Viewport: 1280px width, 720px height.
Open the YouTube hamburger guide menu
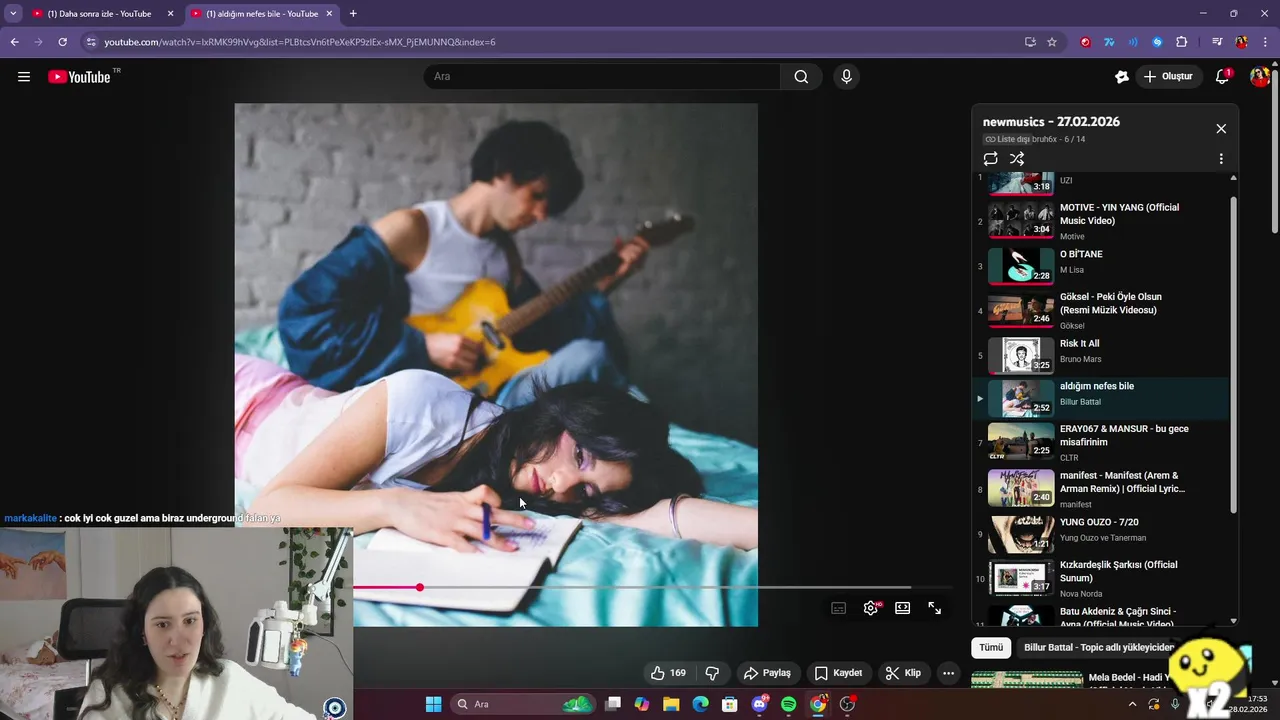pos(24,77)
